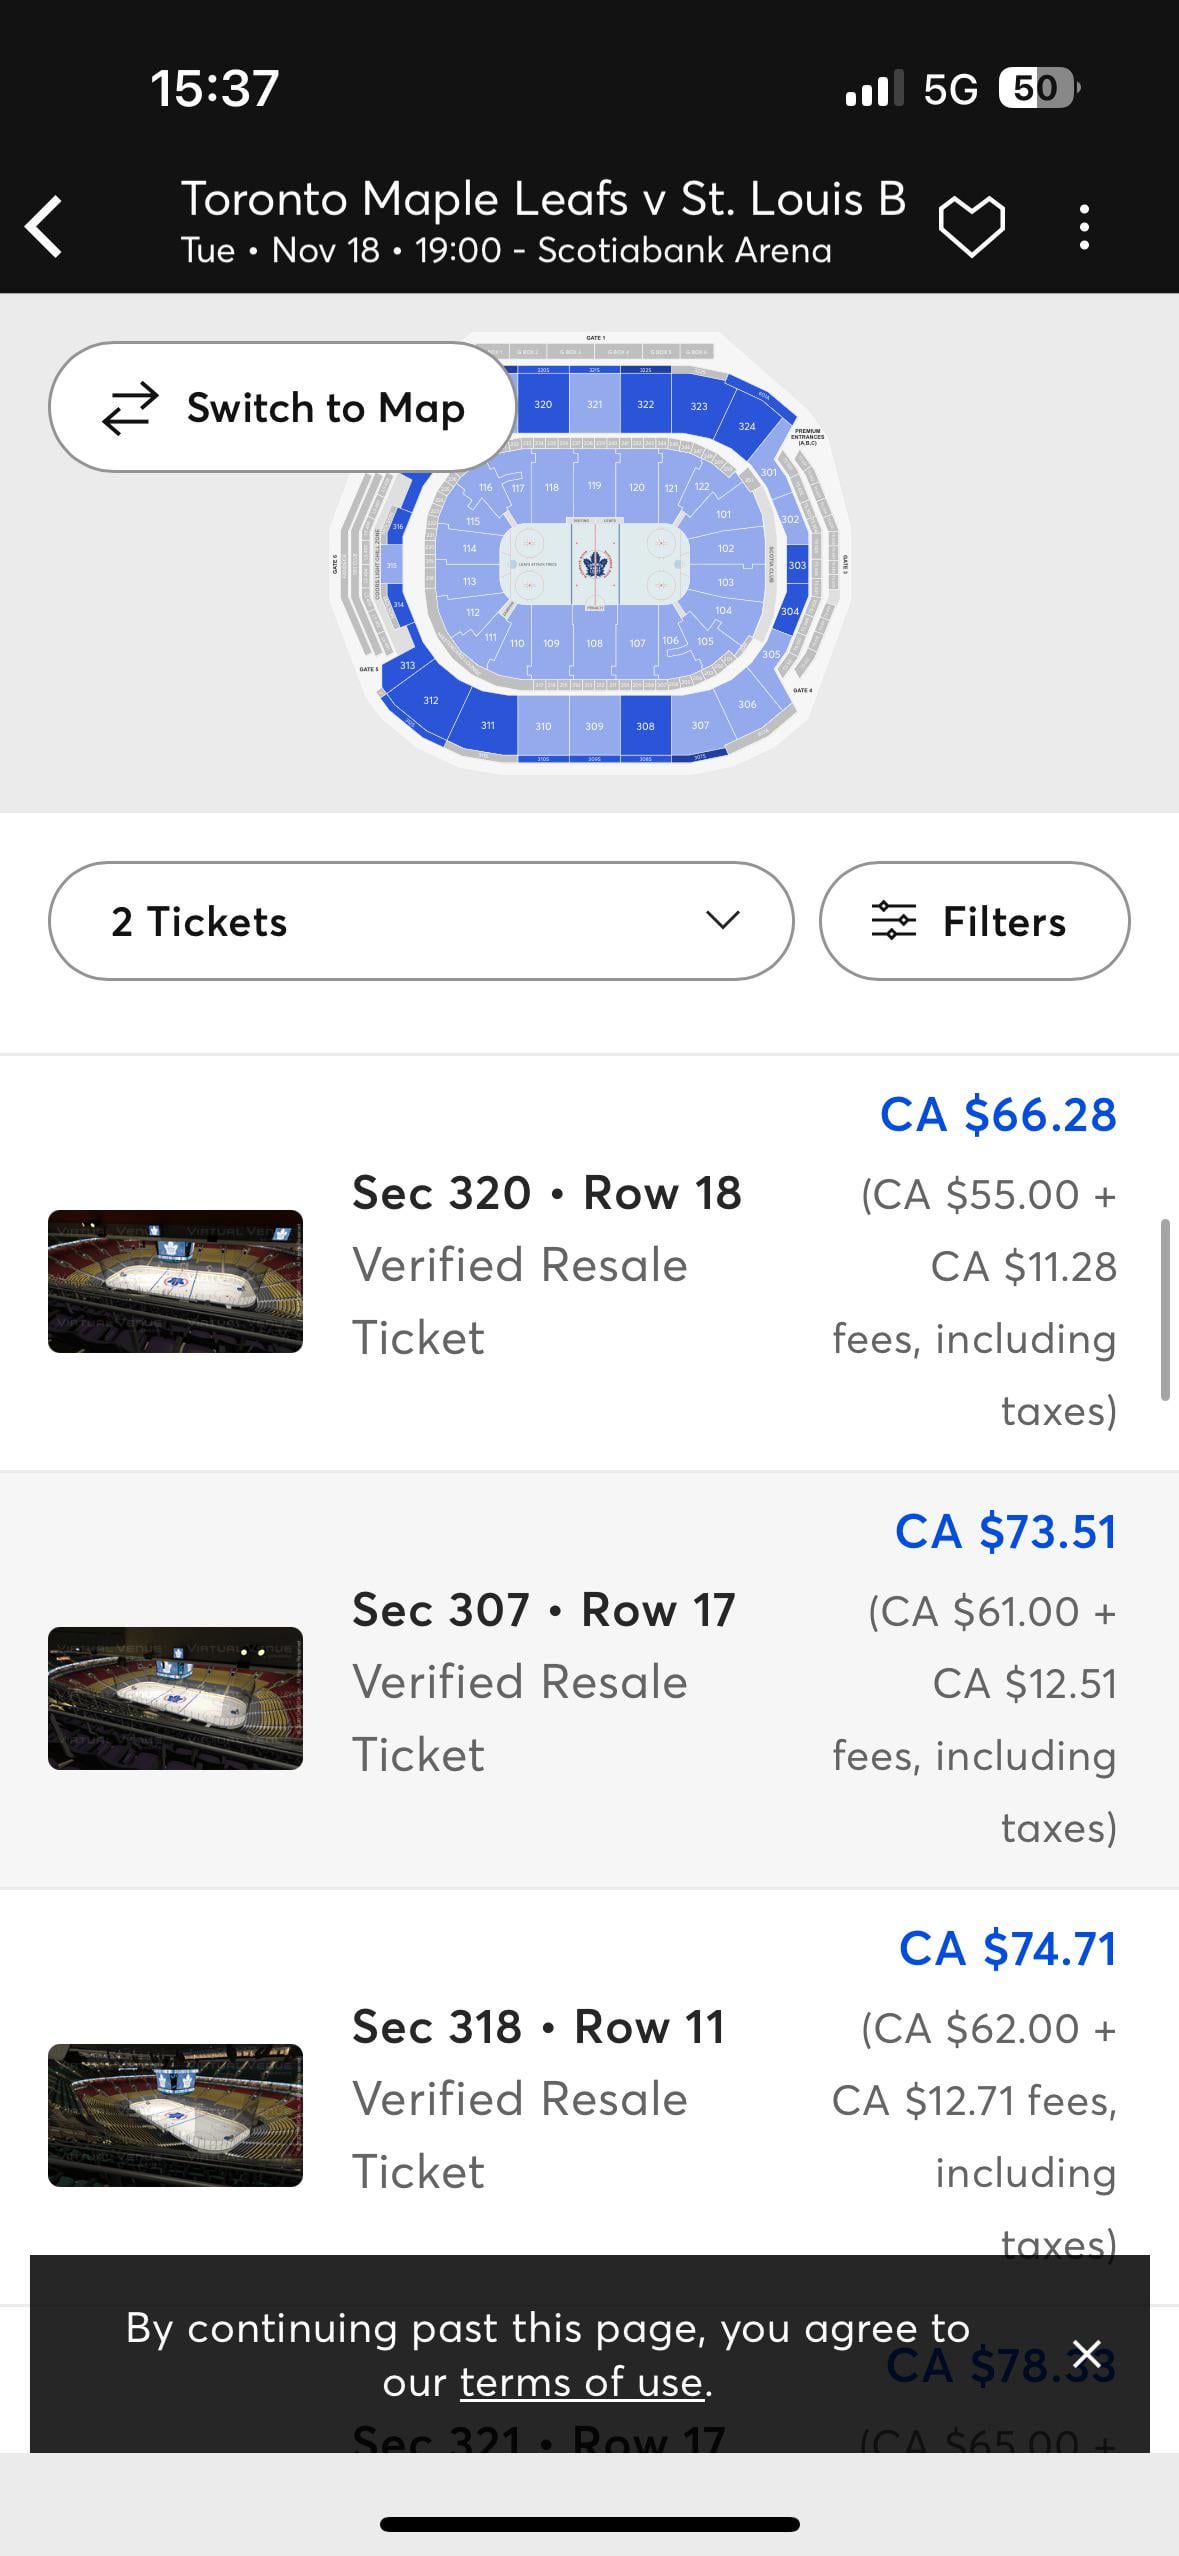1179x2556 pixels.
Task: Click the Switch to Map button
Action: 282,407
